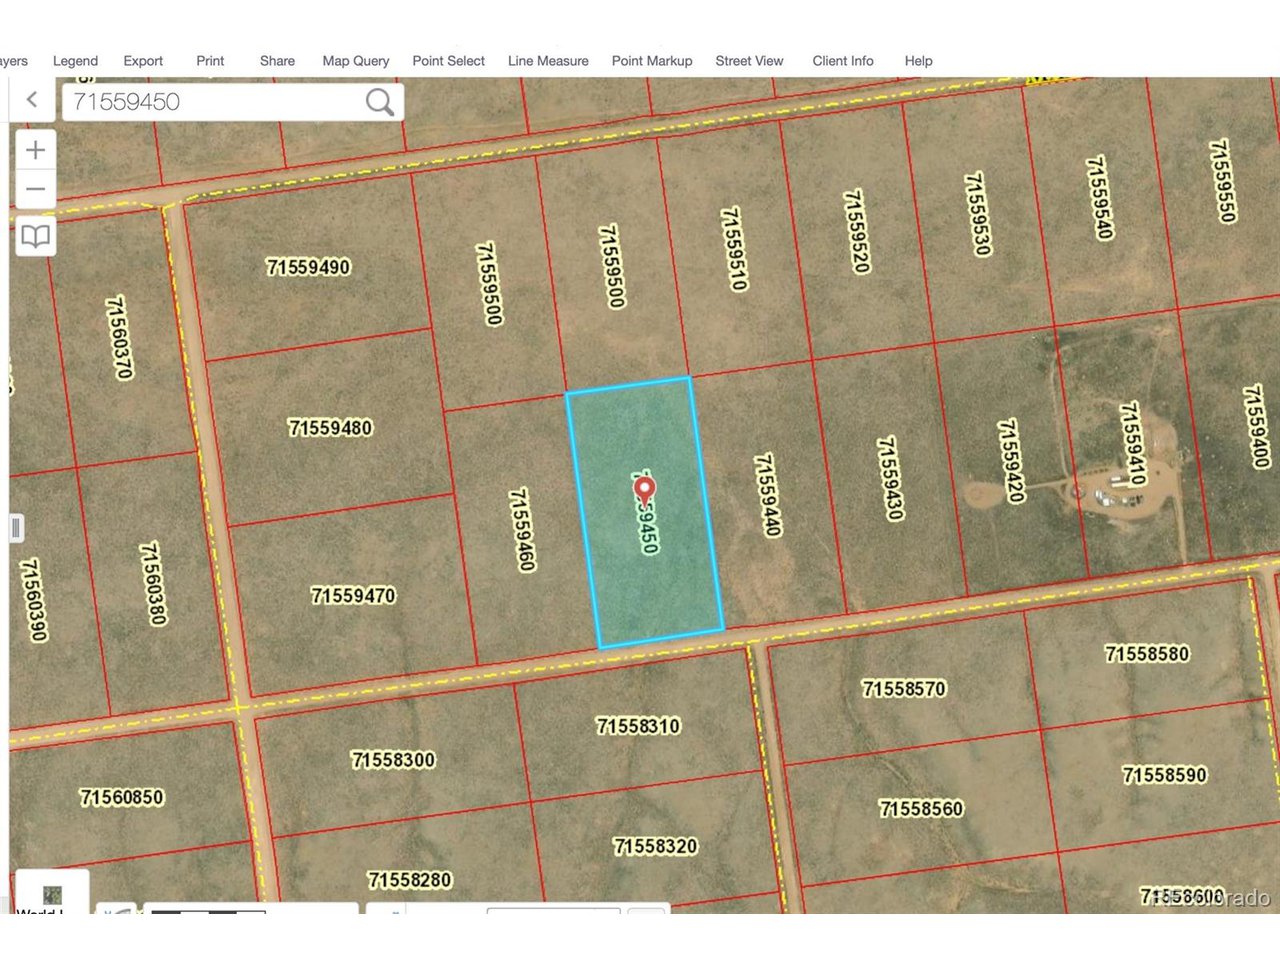Open the Share menu item
Screen dimensions: 1280x960
(277, 61)
